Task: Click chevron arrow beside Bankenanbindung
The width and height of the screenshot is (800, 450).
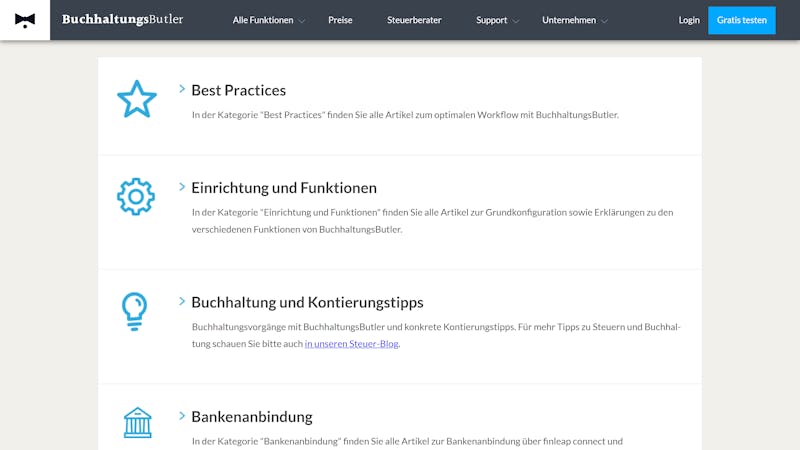Action: coord(182,416)
